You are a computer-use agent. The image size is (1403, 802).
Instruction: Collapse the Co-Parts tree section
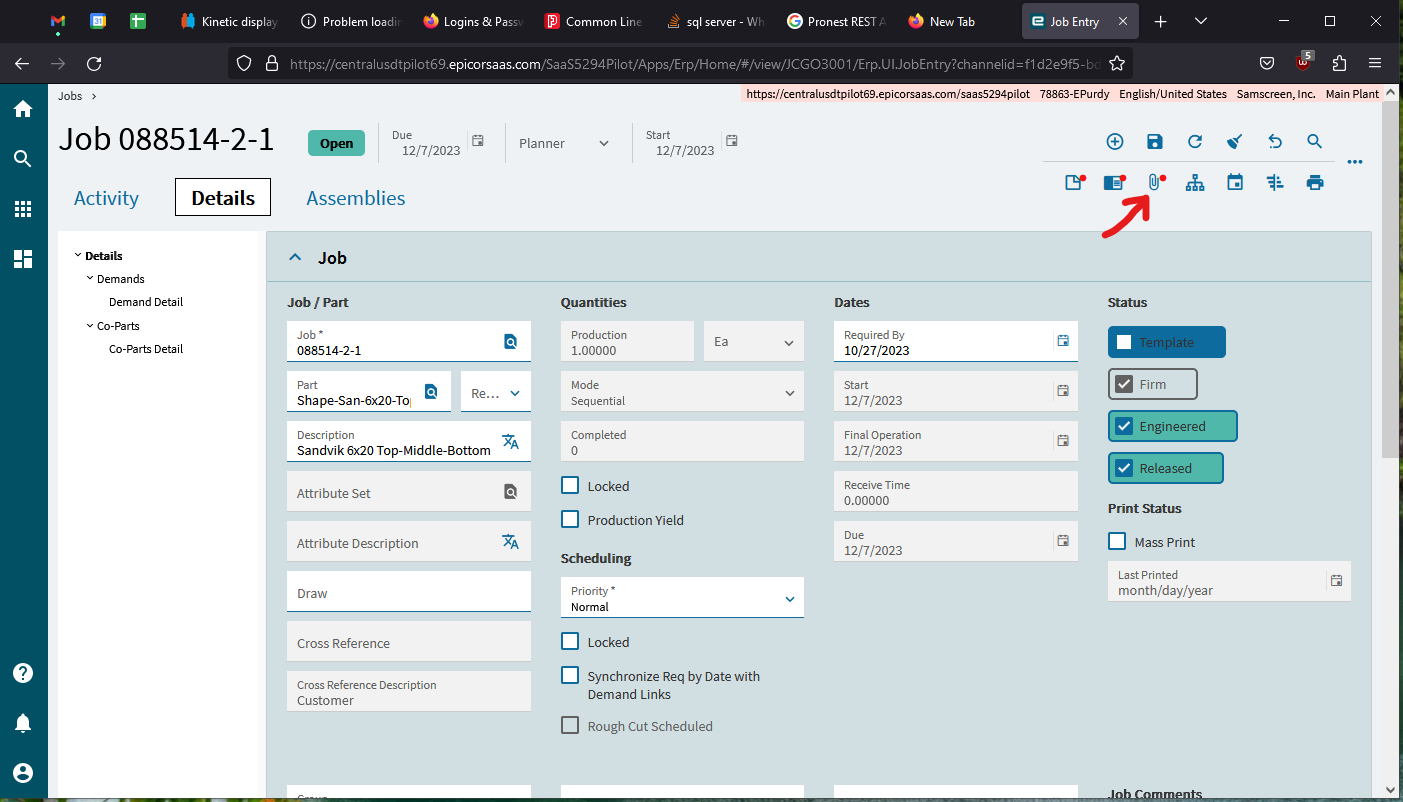click(89, 325)
